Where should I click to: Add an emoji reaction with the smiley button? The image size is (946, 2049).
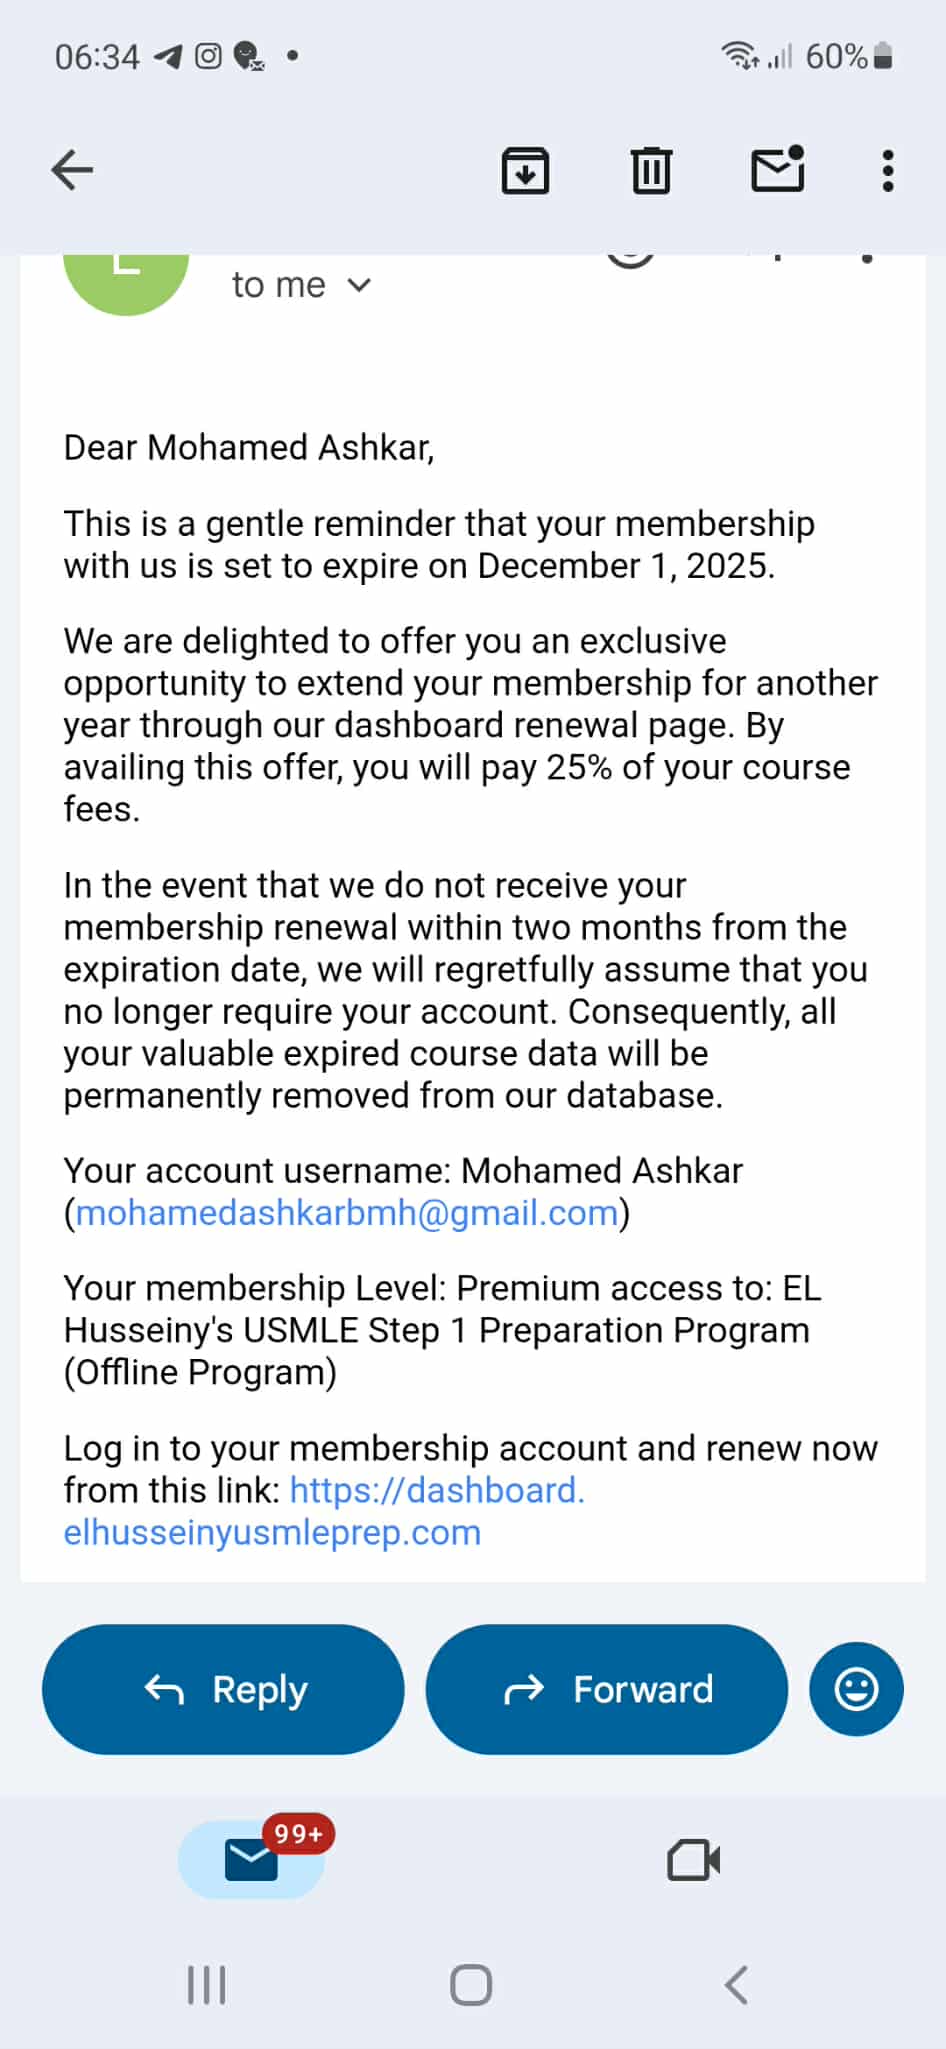(x=856, y=1689)
